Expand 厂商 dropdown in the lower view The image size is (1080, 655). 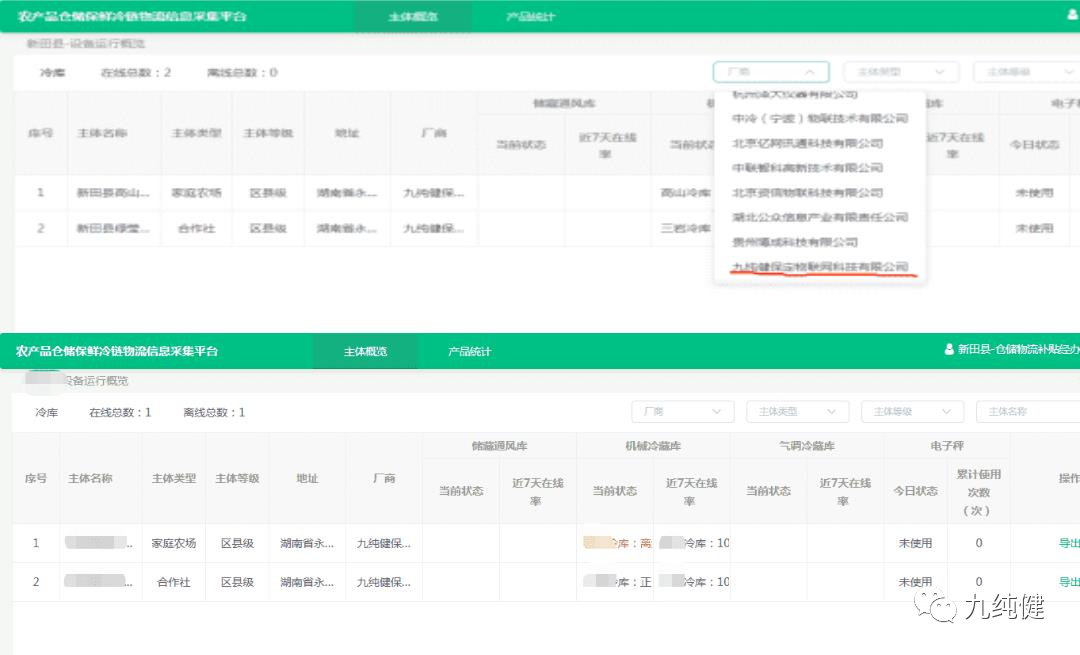(x=682, y=411)
